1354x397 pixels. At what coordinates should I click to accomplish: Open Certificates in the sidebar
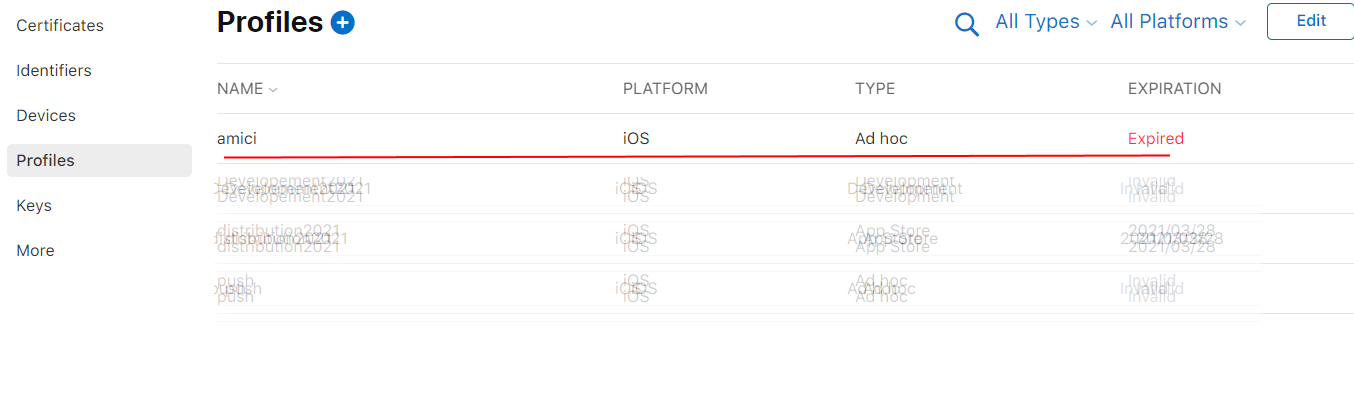click(x=60, y=25)
